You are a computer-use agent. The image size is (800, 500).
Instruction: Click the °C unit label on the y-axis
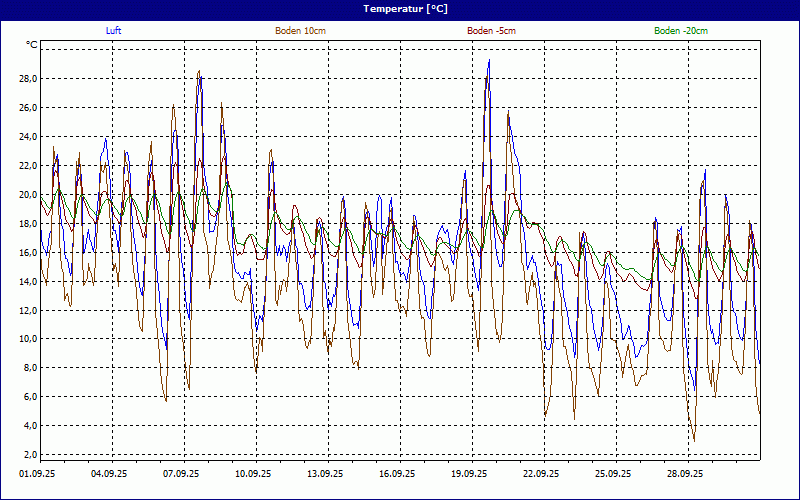32,45
